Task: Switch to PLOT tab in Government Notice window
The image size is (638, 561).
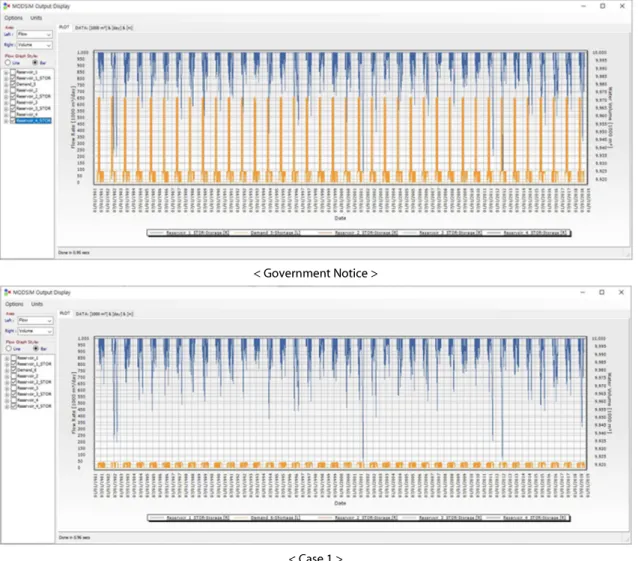Action: (64, 27)
